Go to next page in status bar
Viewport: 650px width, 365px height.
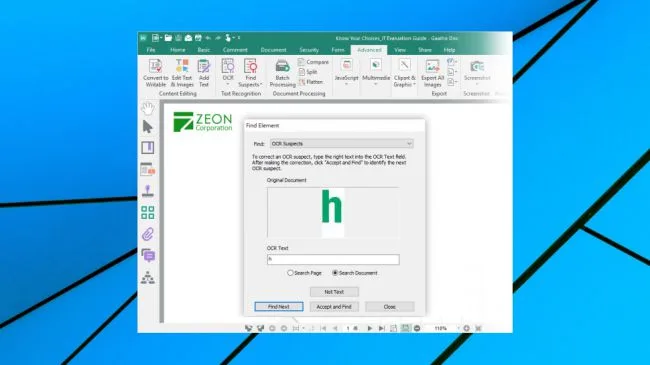(x=370, y=328)
